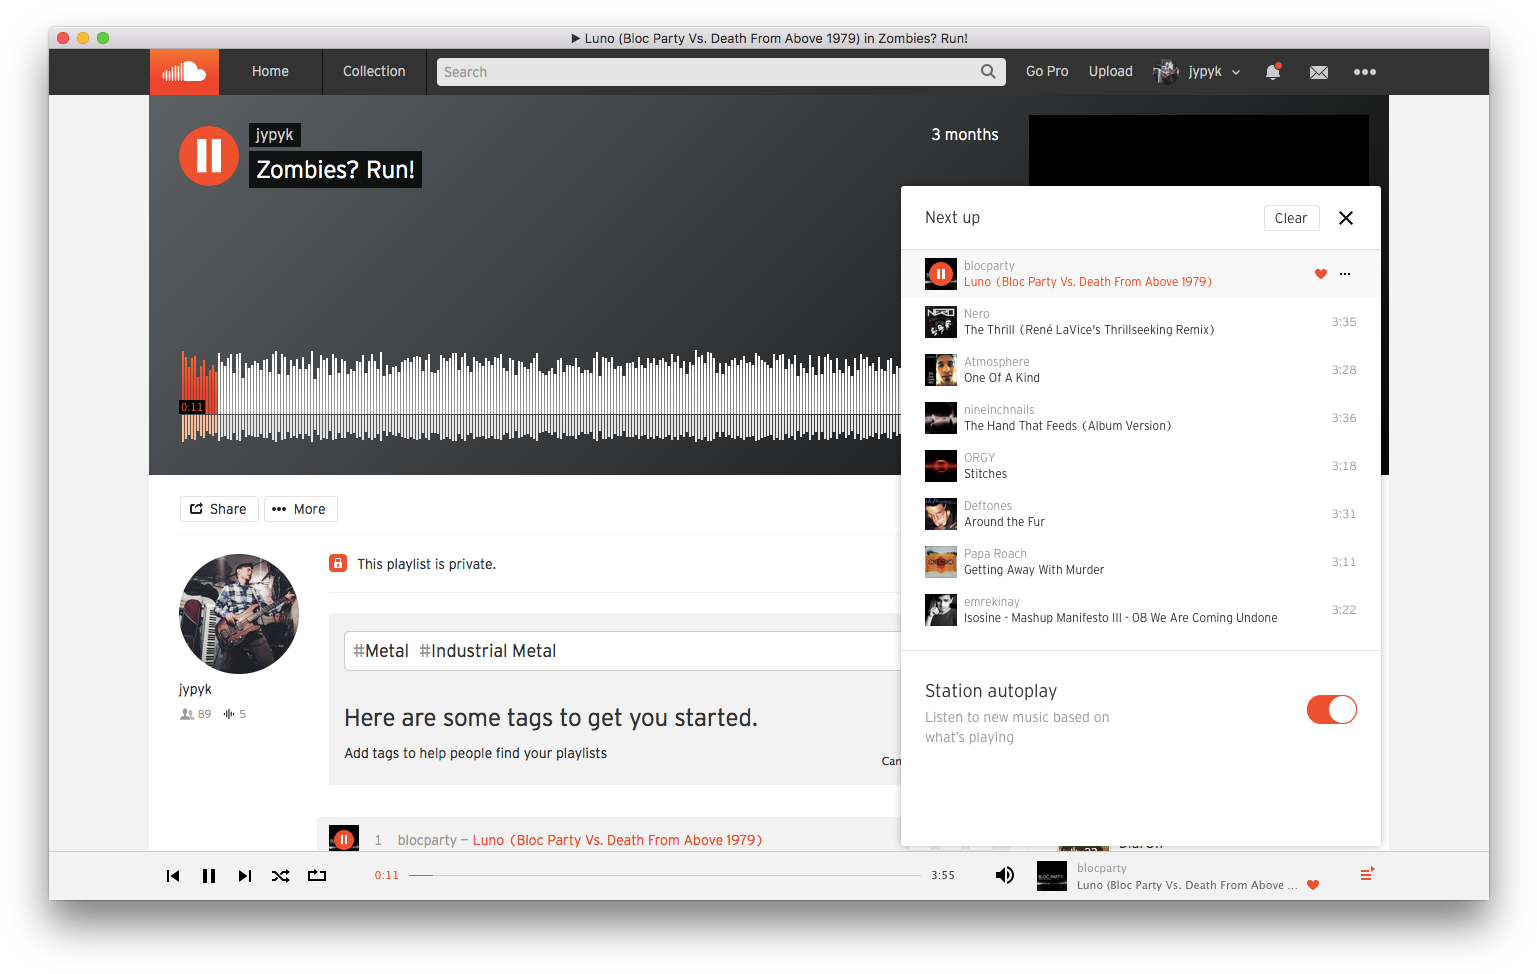Viewport: 1537px width, 974px height.
Task: Click the now-playing artwork in bottom bar
Action: coord(1052,876)
